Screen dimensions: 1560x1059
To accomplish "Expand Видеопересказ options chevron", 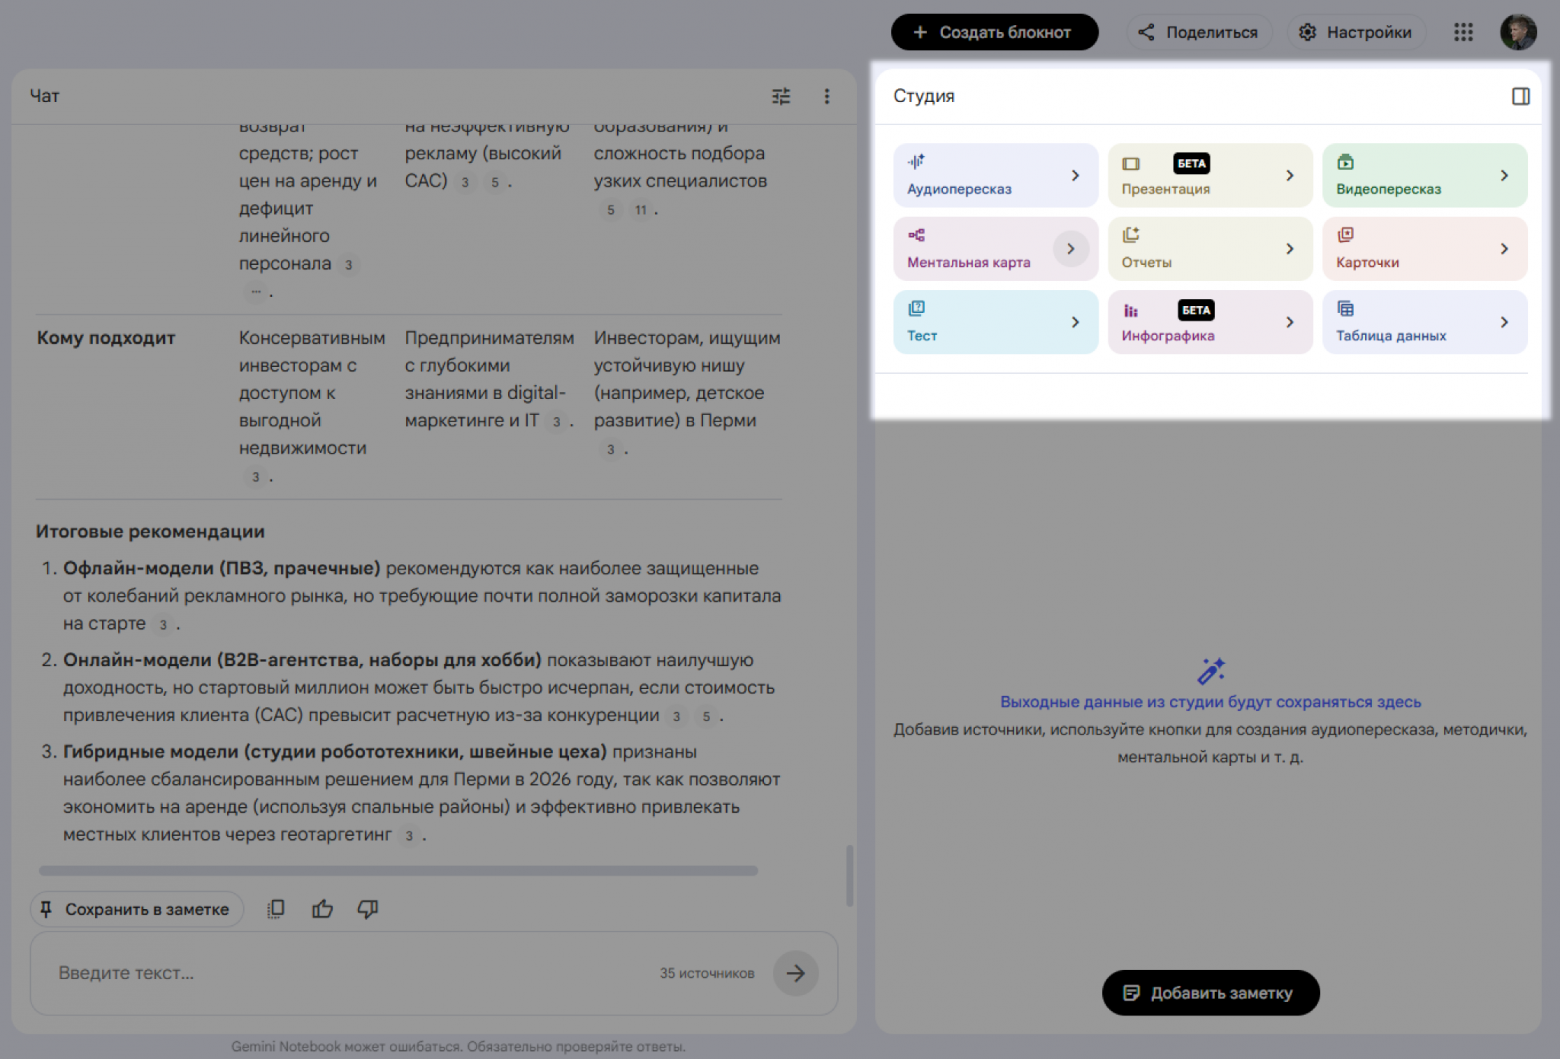I will pyautogui.click(x=1505, y=175).
